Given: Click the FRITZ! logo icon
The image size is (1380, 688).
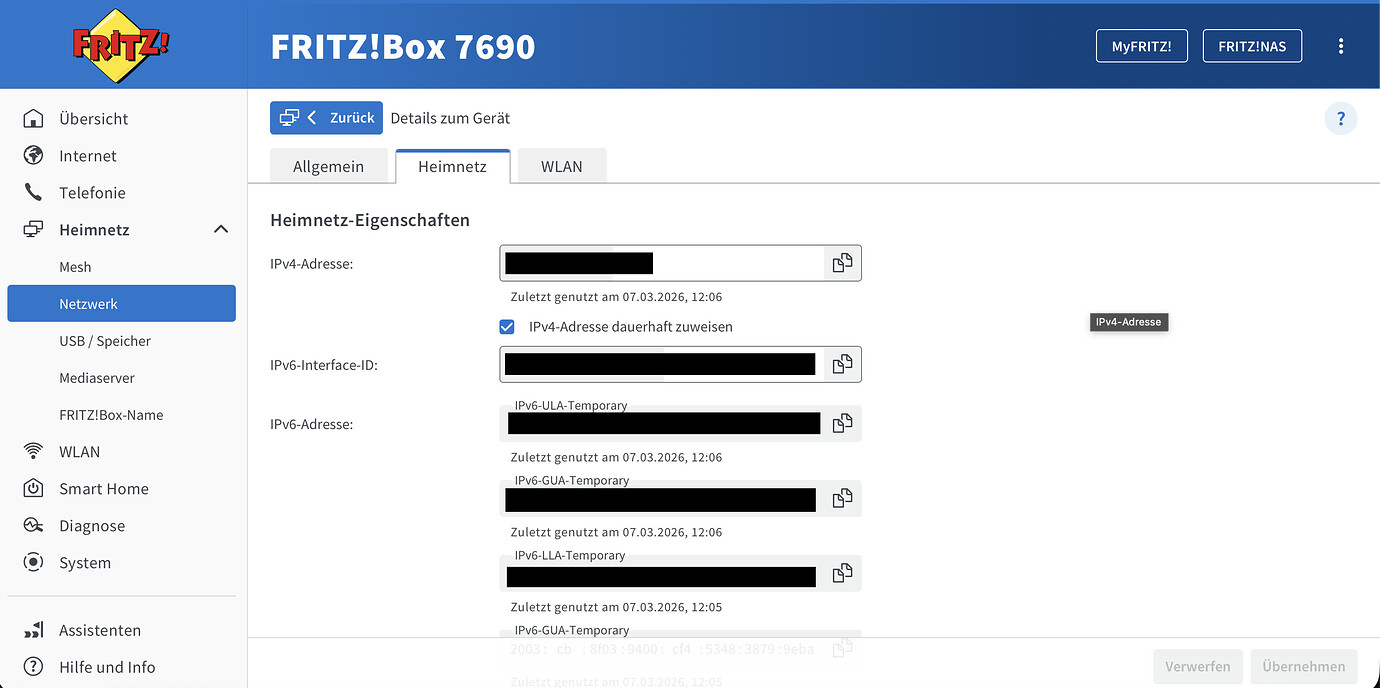Looking at the screenshot, I should pos(121,45).
